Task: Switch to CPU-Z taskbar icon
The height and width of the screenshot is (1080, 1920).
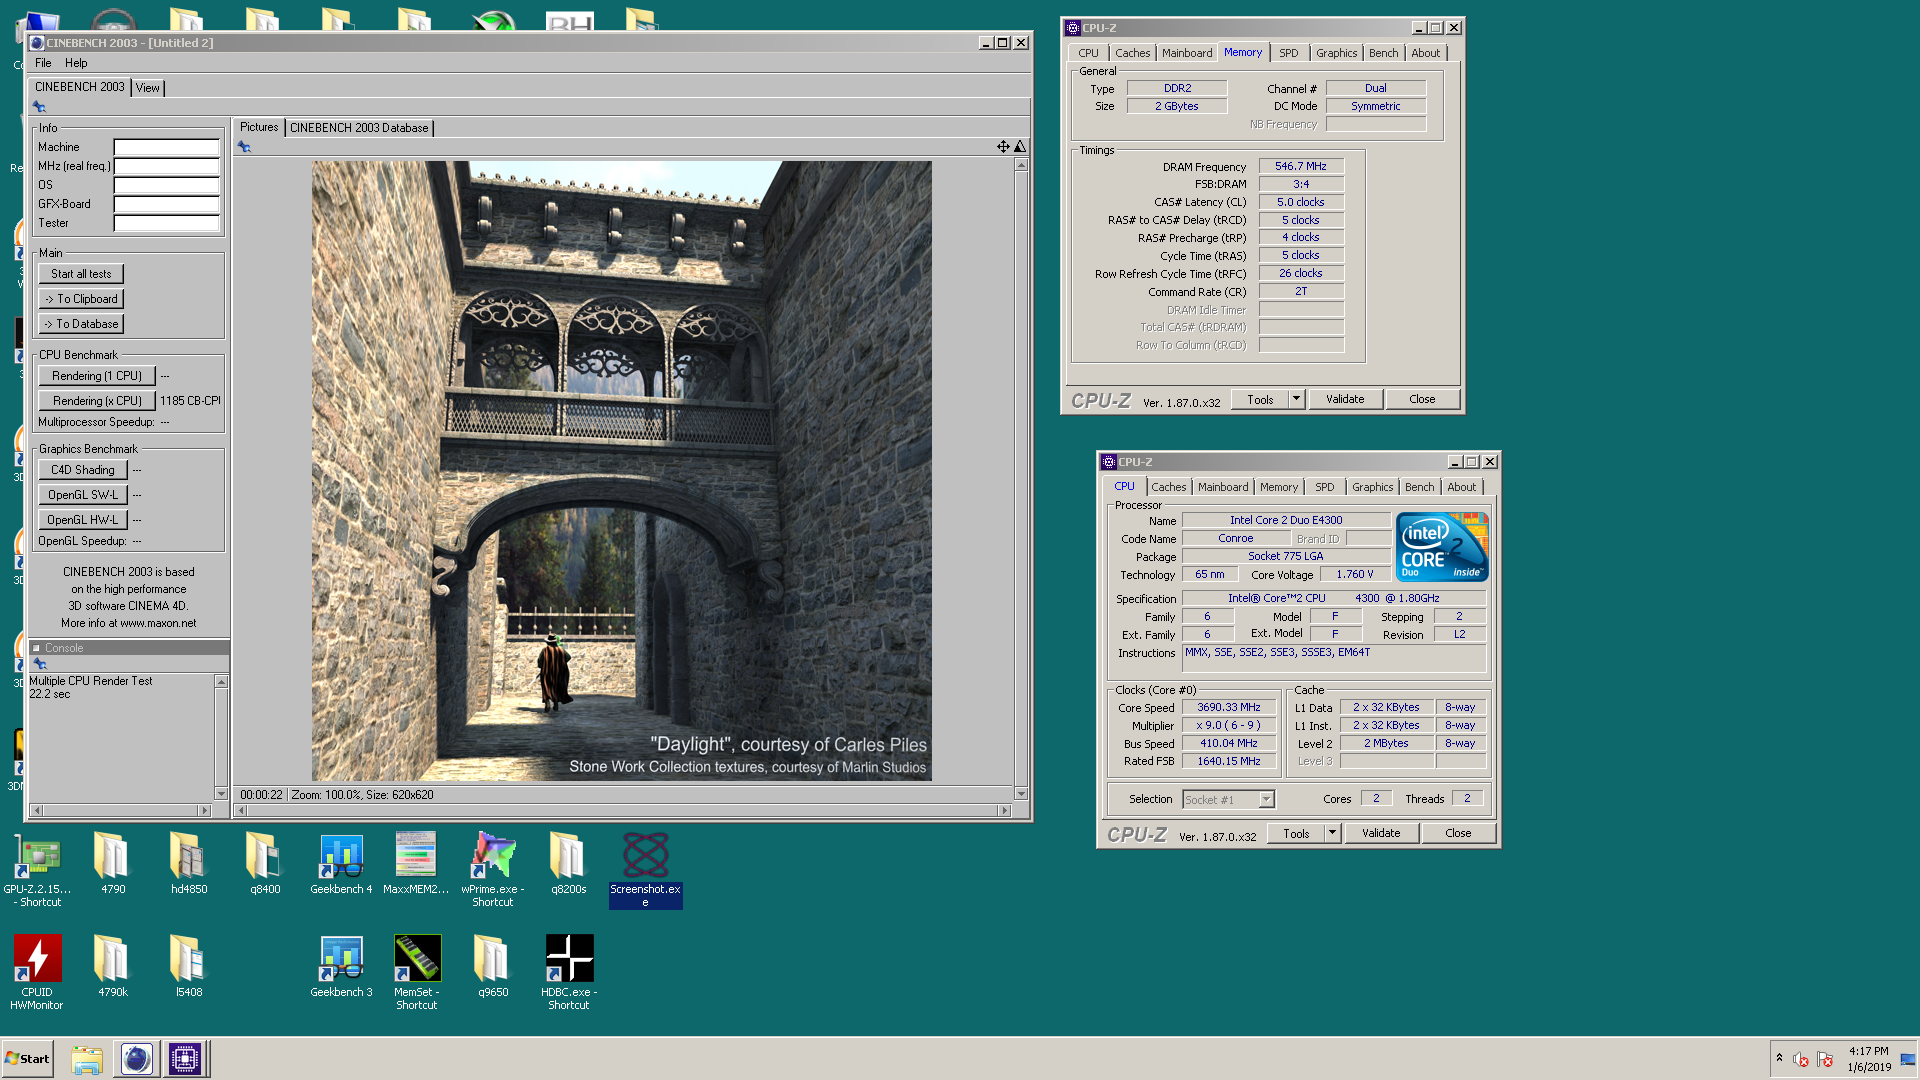Action: [x=185, y=1059]
